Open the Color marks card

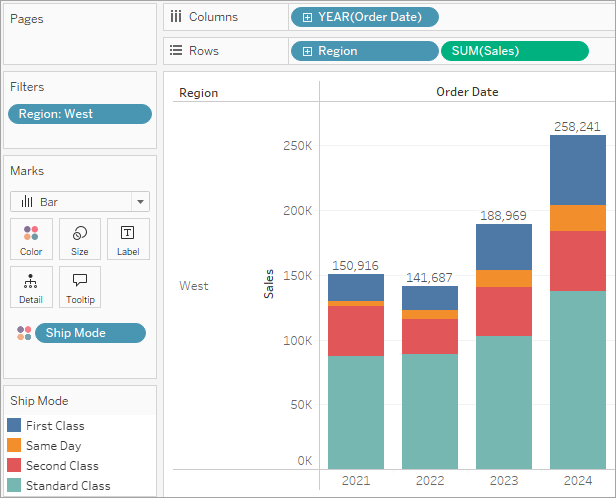31,239
